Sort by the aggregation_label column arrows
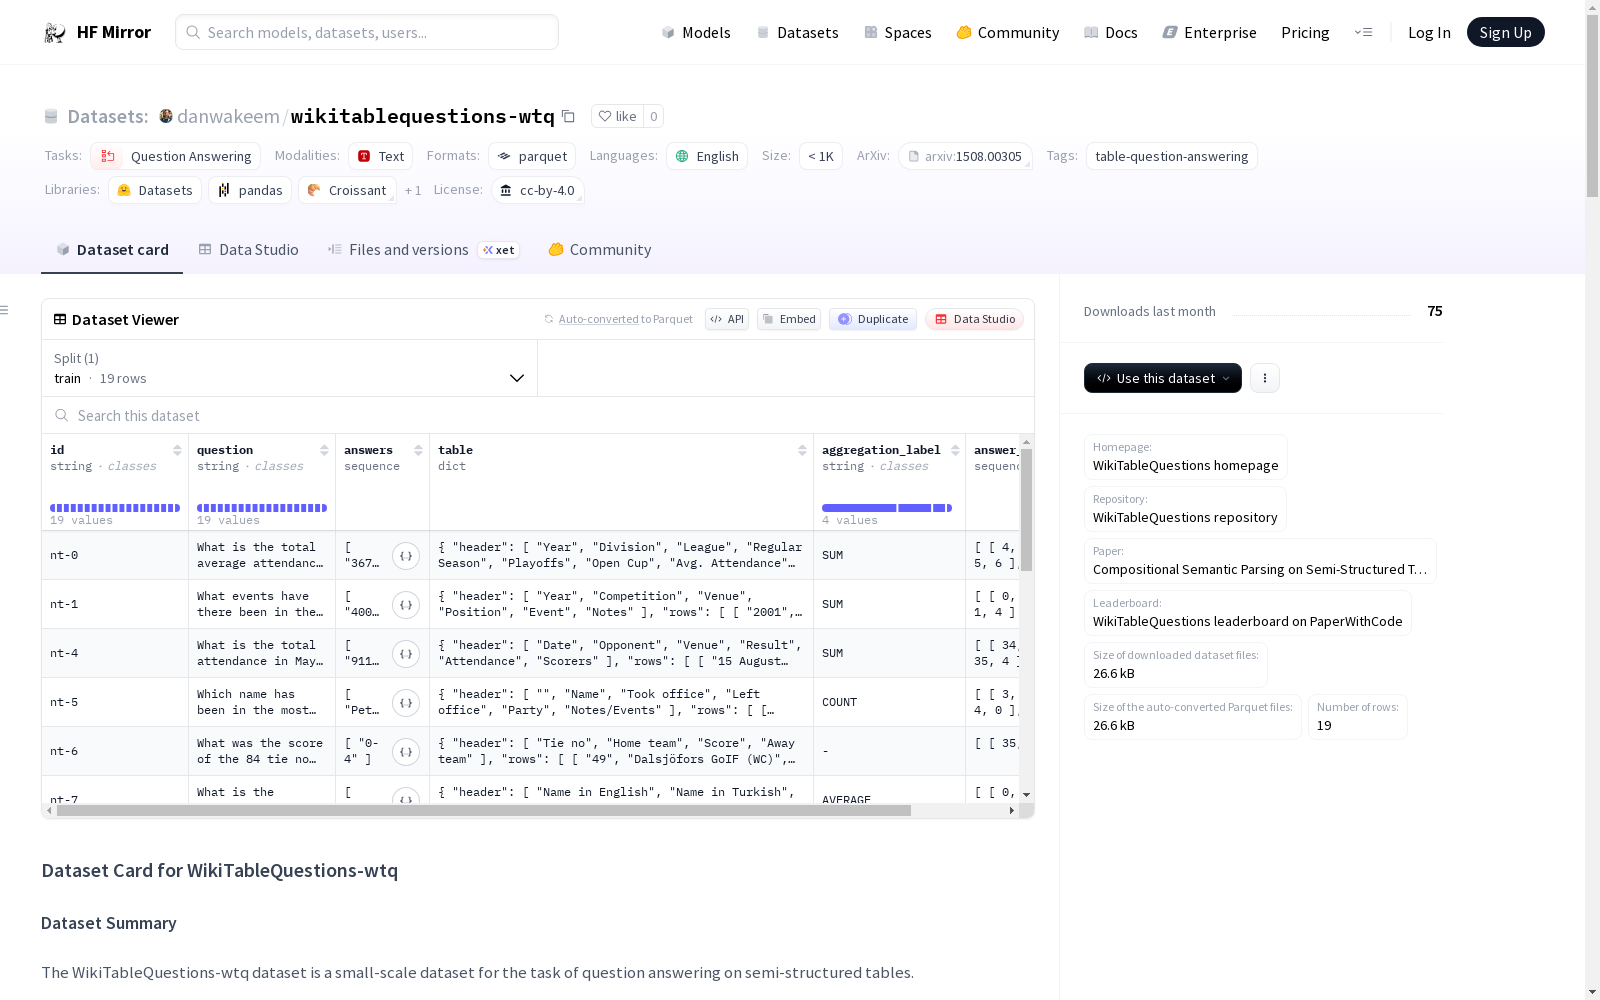Image resolution: width=1600 pixels, height=1000 pixels. 955,450
